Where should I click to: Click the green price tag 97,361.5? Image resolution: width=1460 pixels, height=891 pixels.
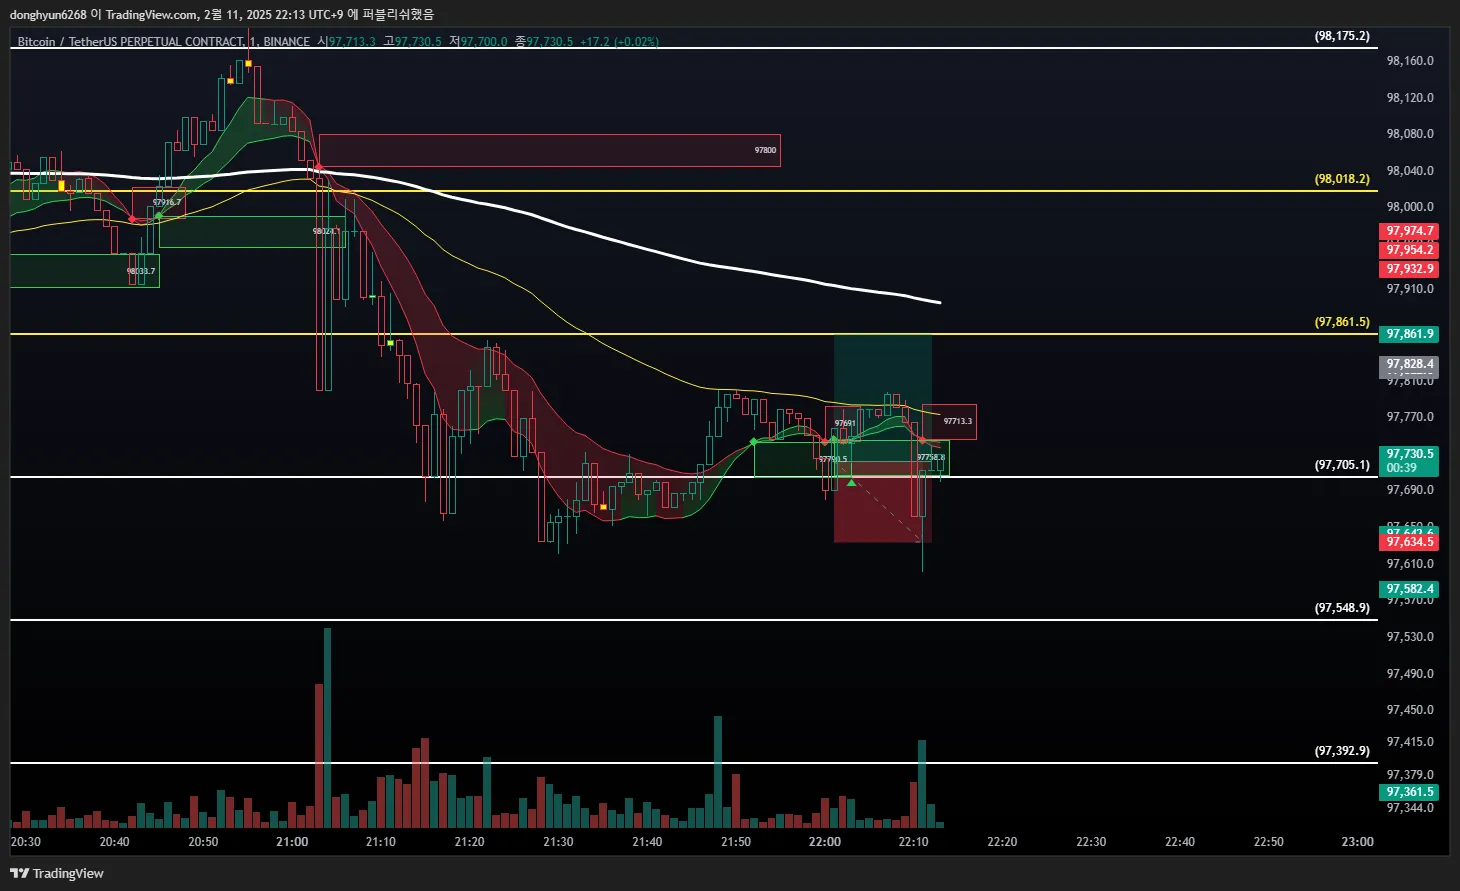click(1409, 792)
